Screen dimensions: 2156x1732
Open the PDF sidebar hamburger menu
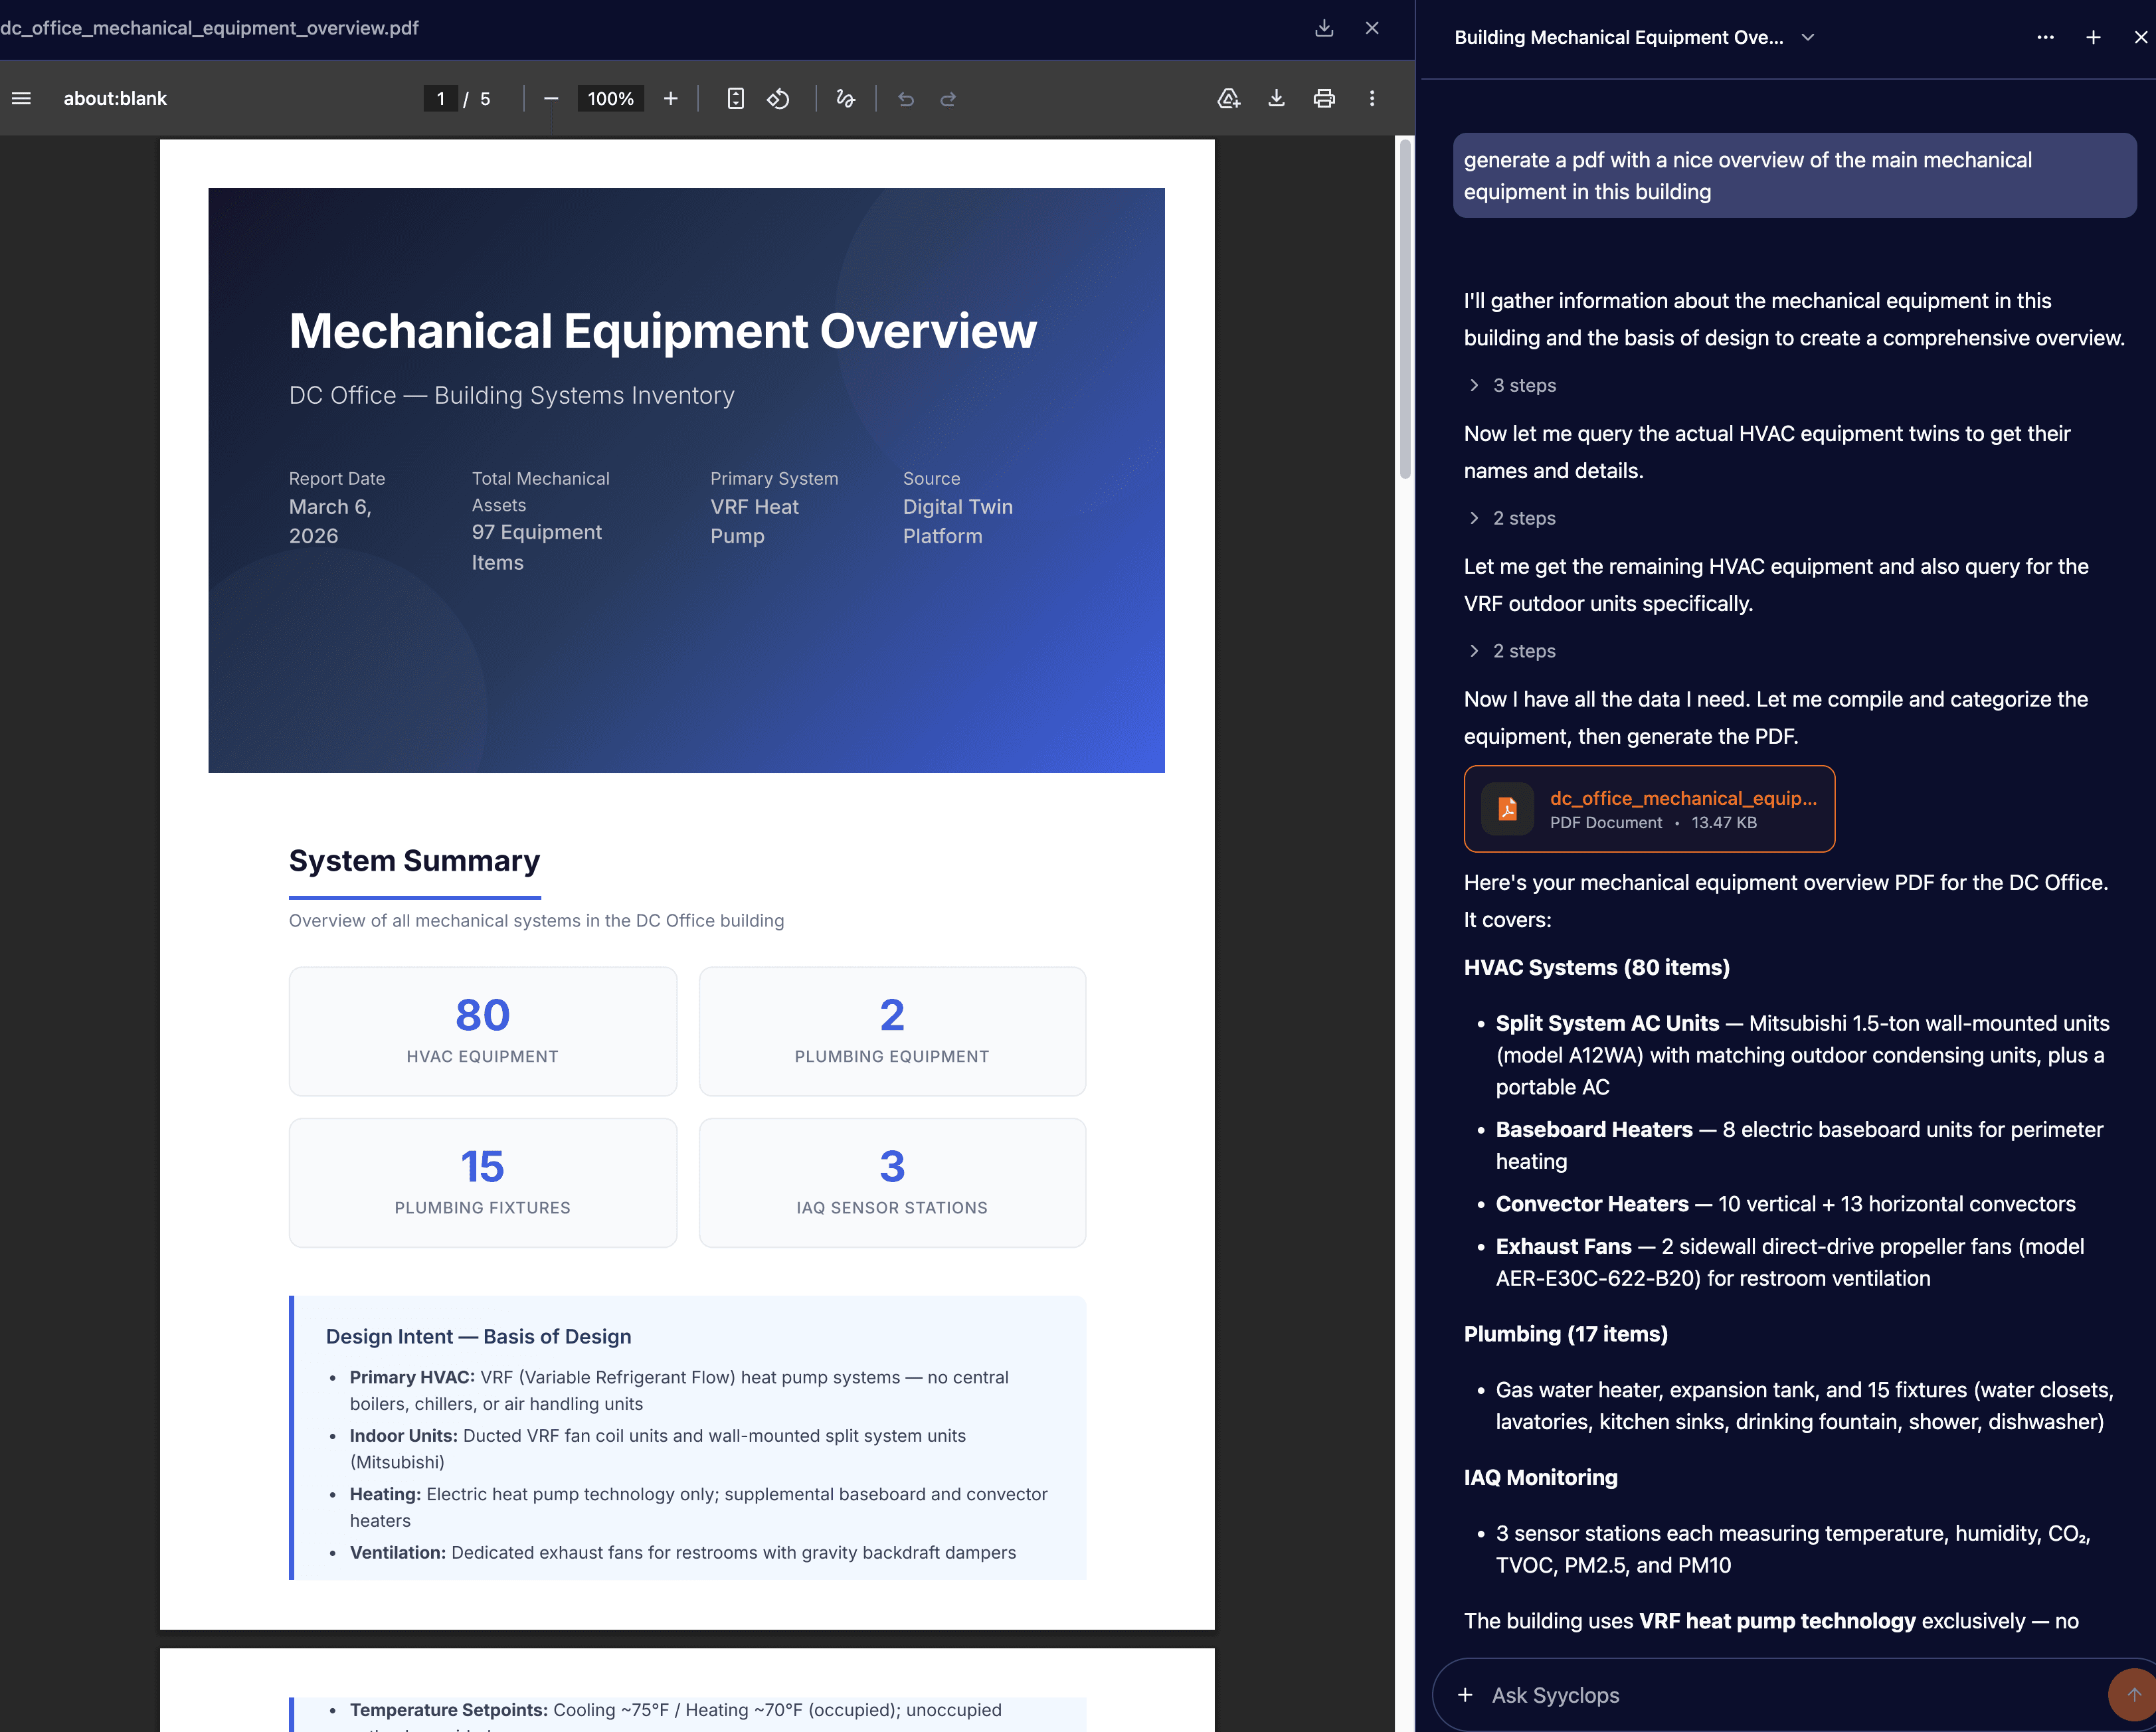(x=21, y=98)
